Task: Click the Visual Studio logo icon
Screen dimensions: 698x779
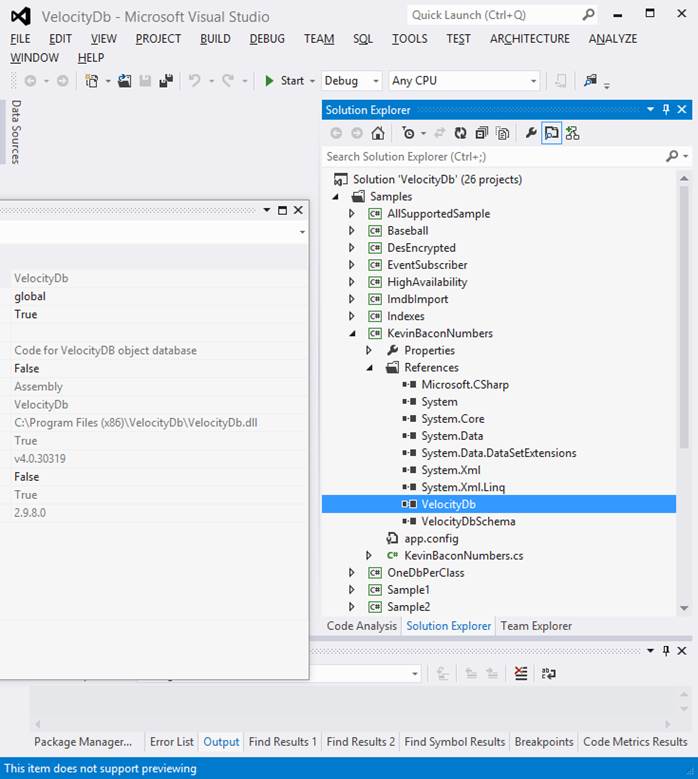Action: click(x=21, y=16)
